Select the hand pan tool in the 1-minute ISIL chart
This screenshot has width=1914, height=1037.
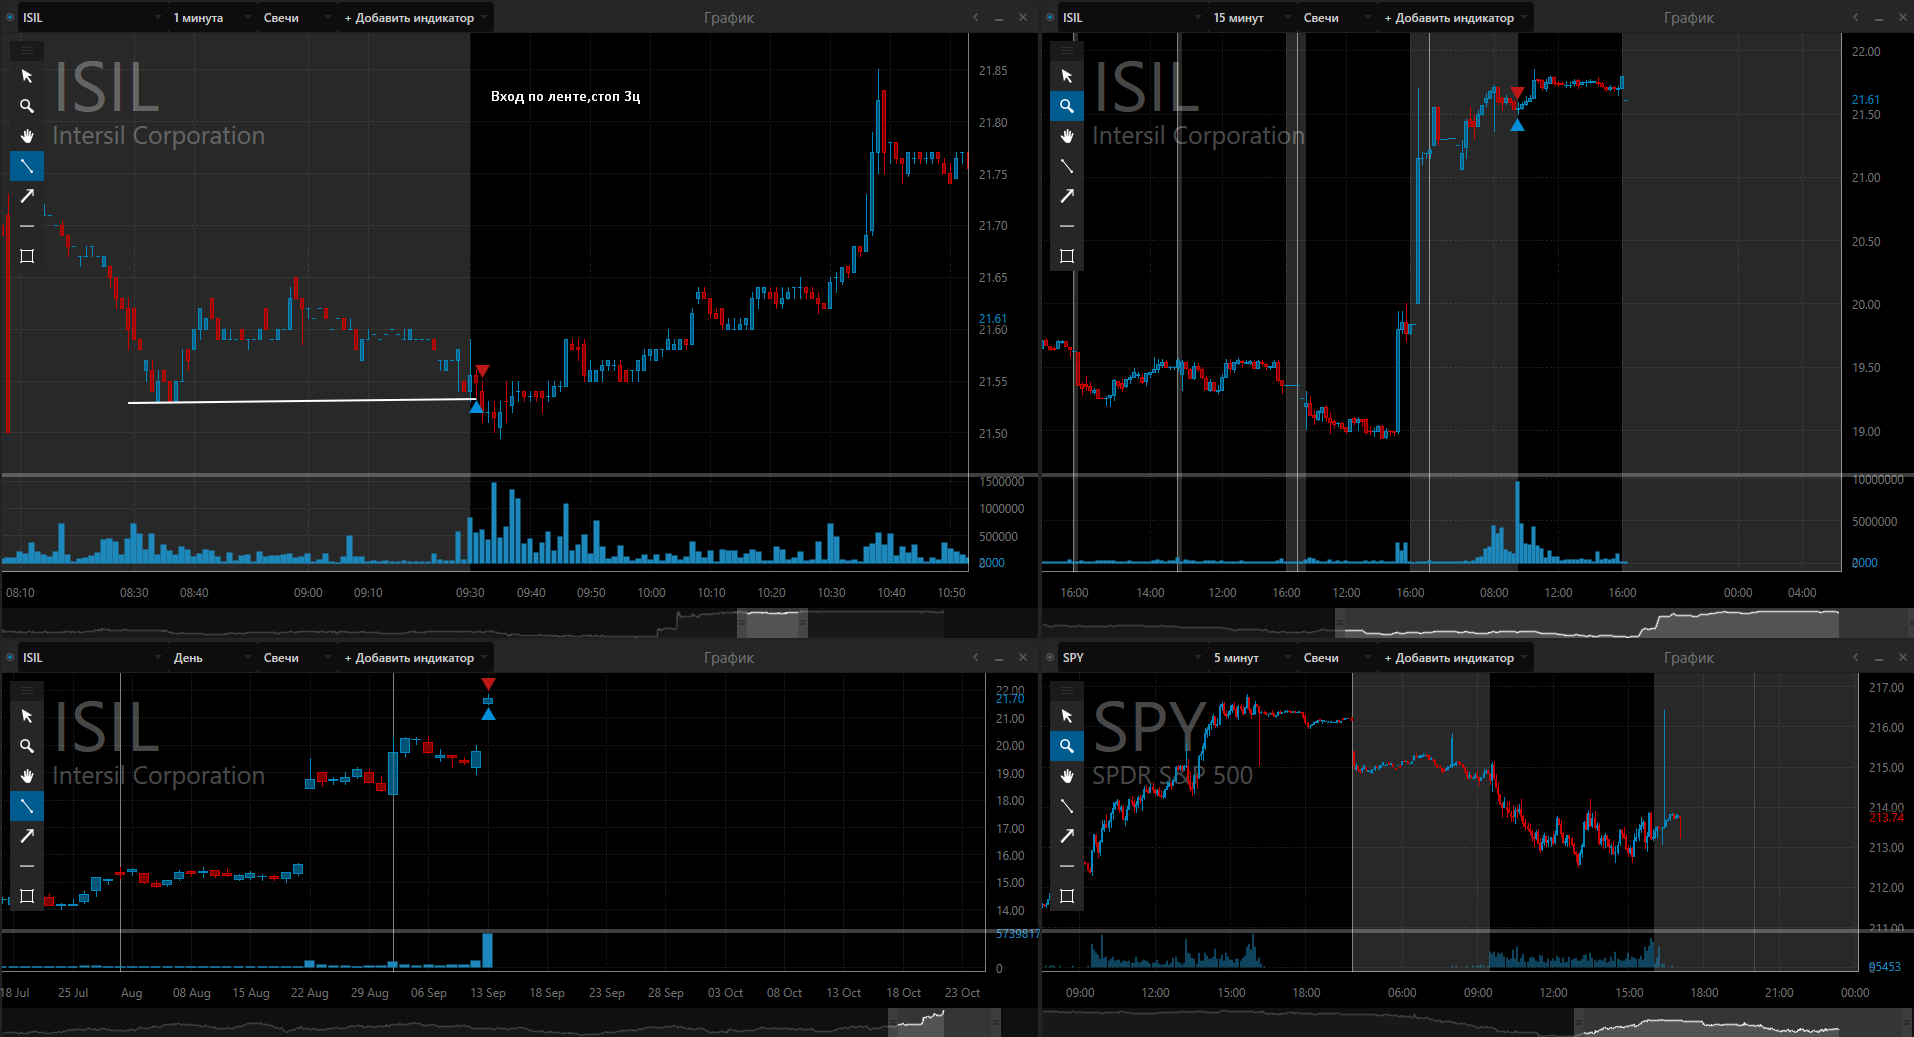27,136
